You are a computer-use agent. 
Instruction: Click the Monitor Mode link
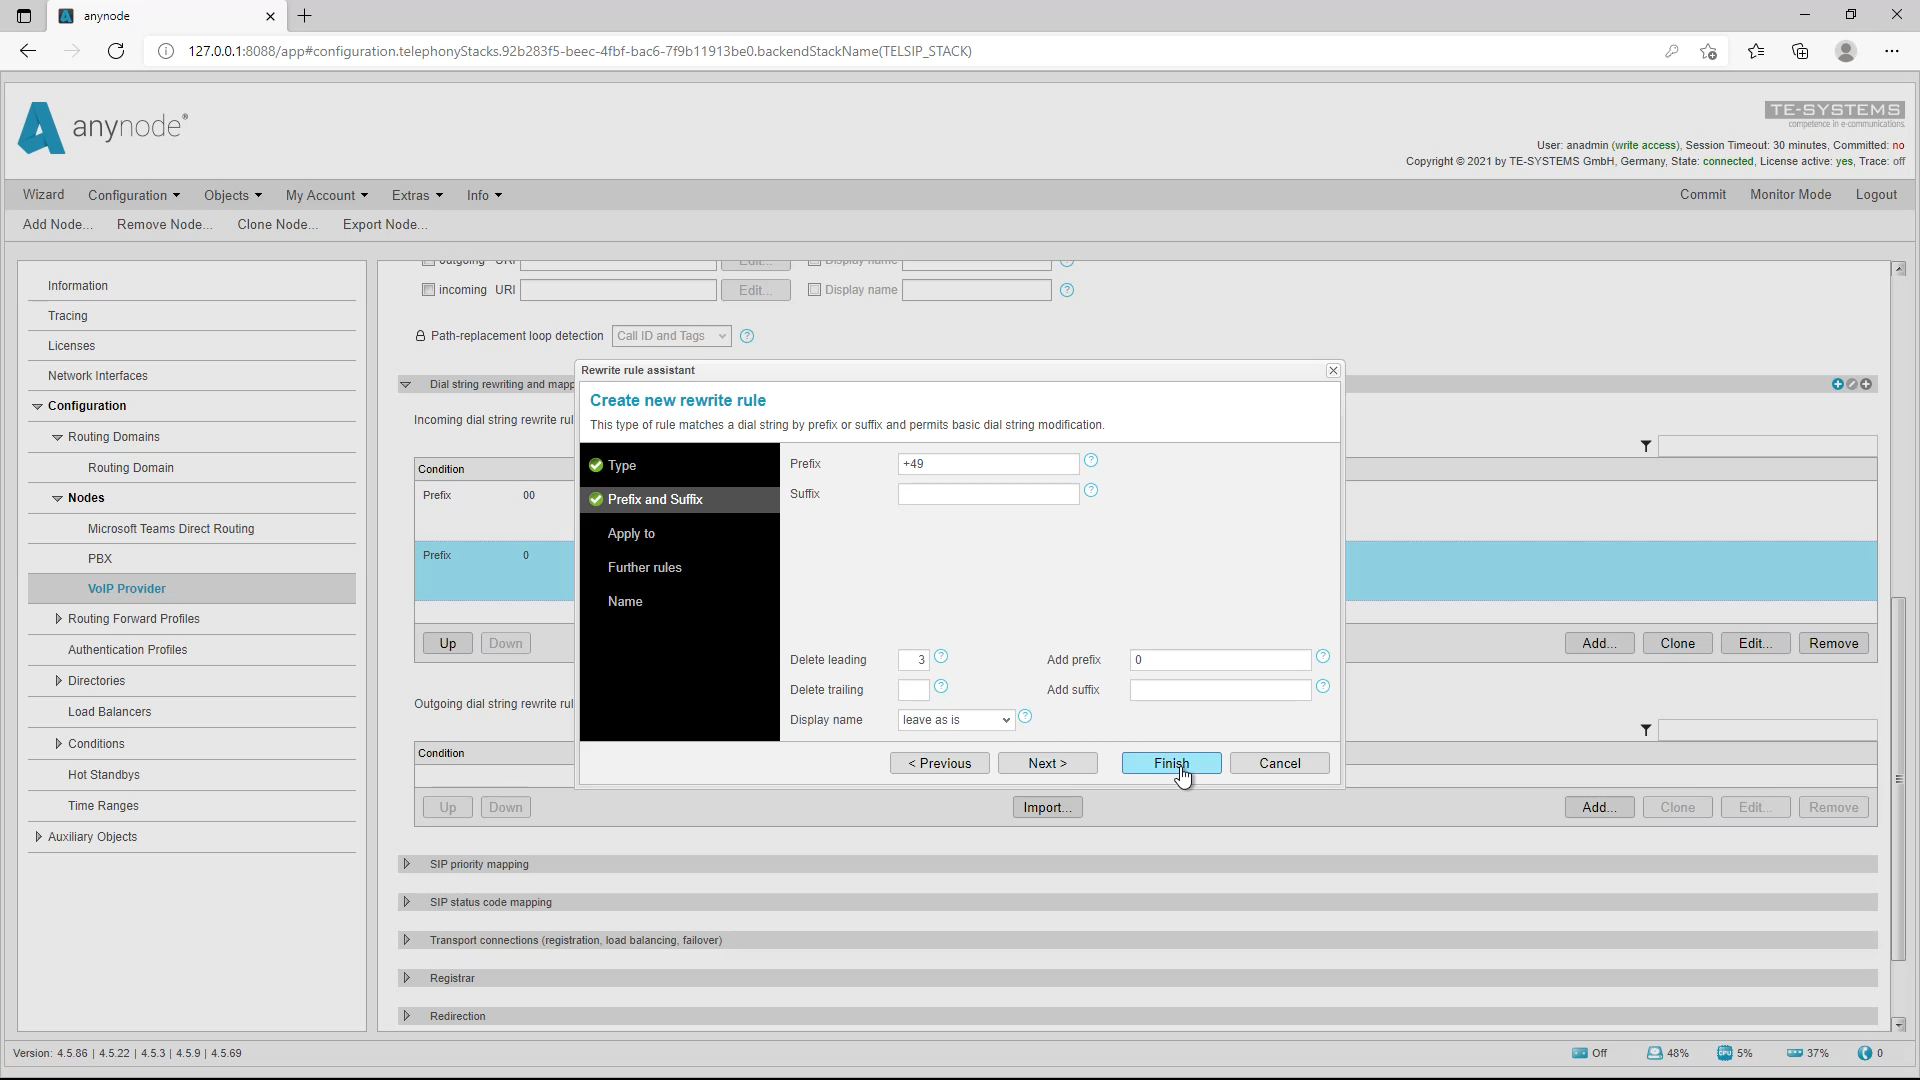(1790, 195)
